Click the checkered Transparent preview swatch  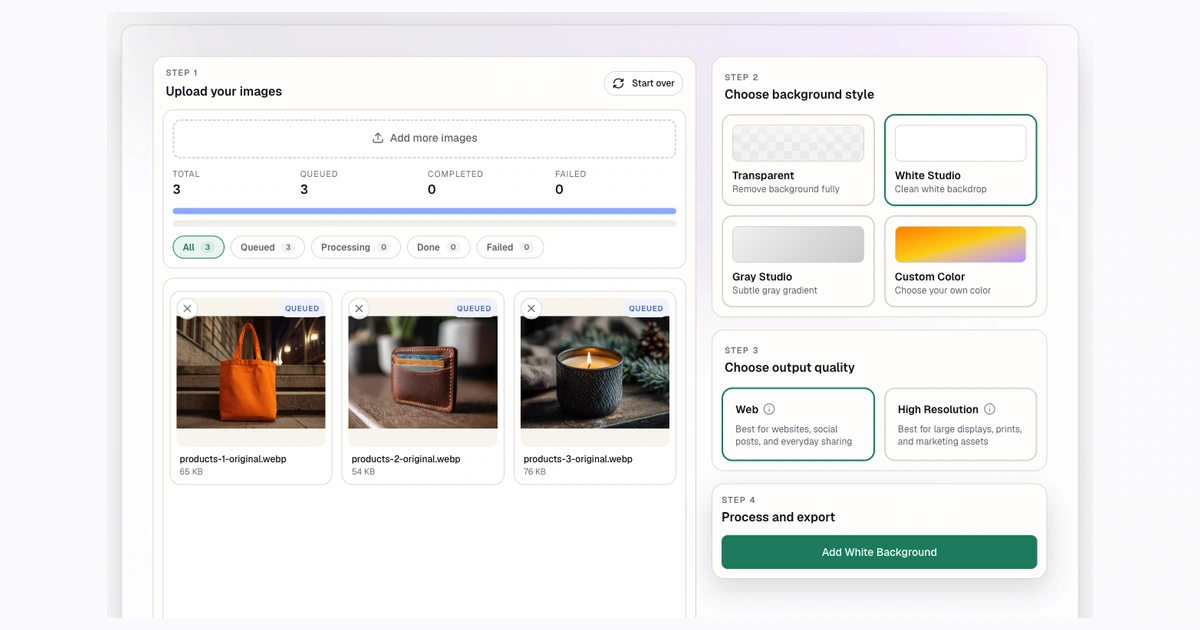pos(798,143)
